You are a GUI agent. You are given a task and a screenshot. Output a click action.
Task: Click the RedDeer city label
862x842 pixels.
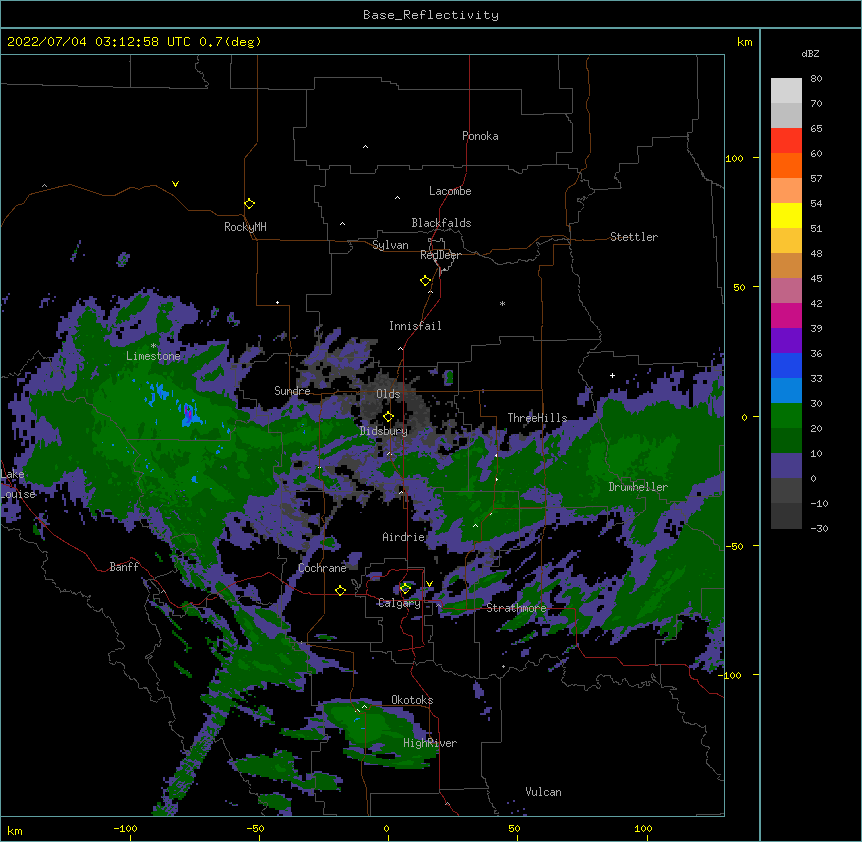point(440,255)
